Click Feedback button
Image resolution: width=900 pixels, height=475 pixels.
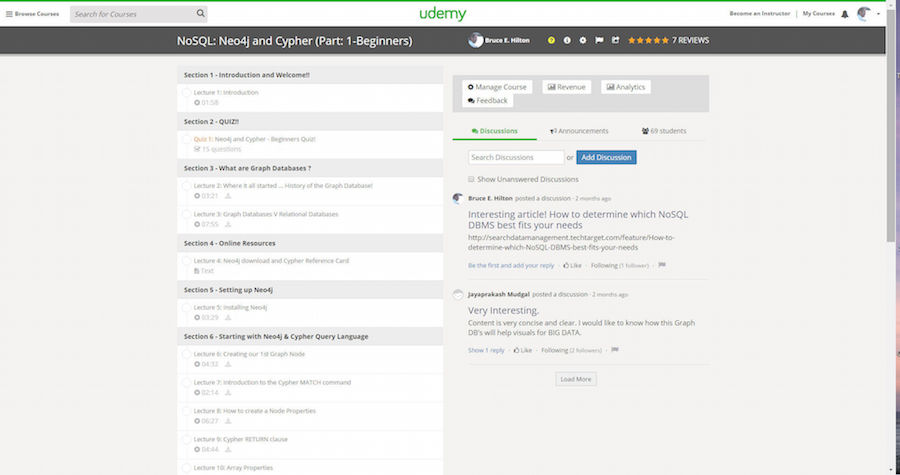(x=488, y=100)
